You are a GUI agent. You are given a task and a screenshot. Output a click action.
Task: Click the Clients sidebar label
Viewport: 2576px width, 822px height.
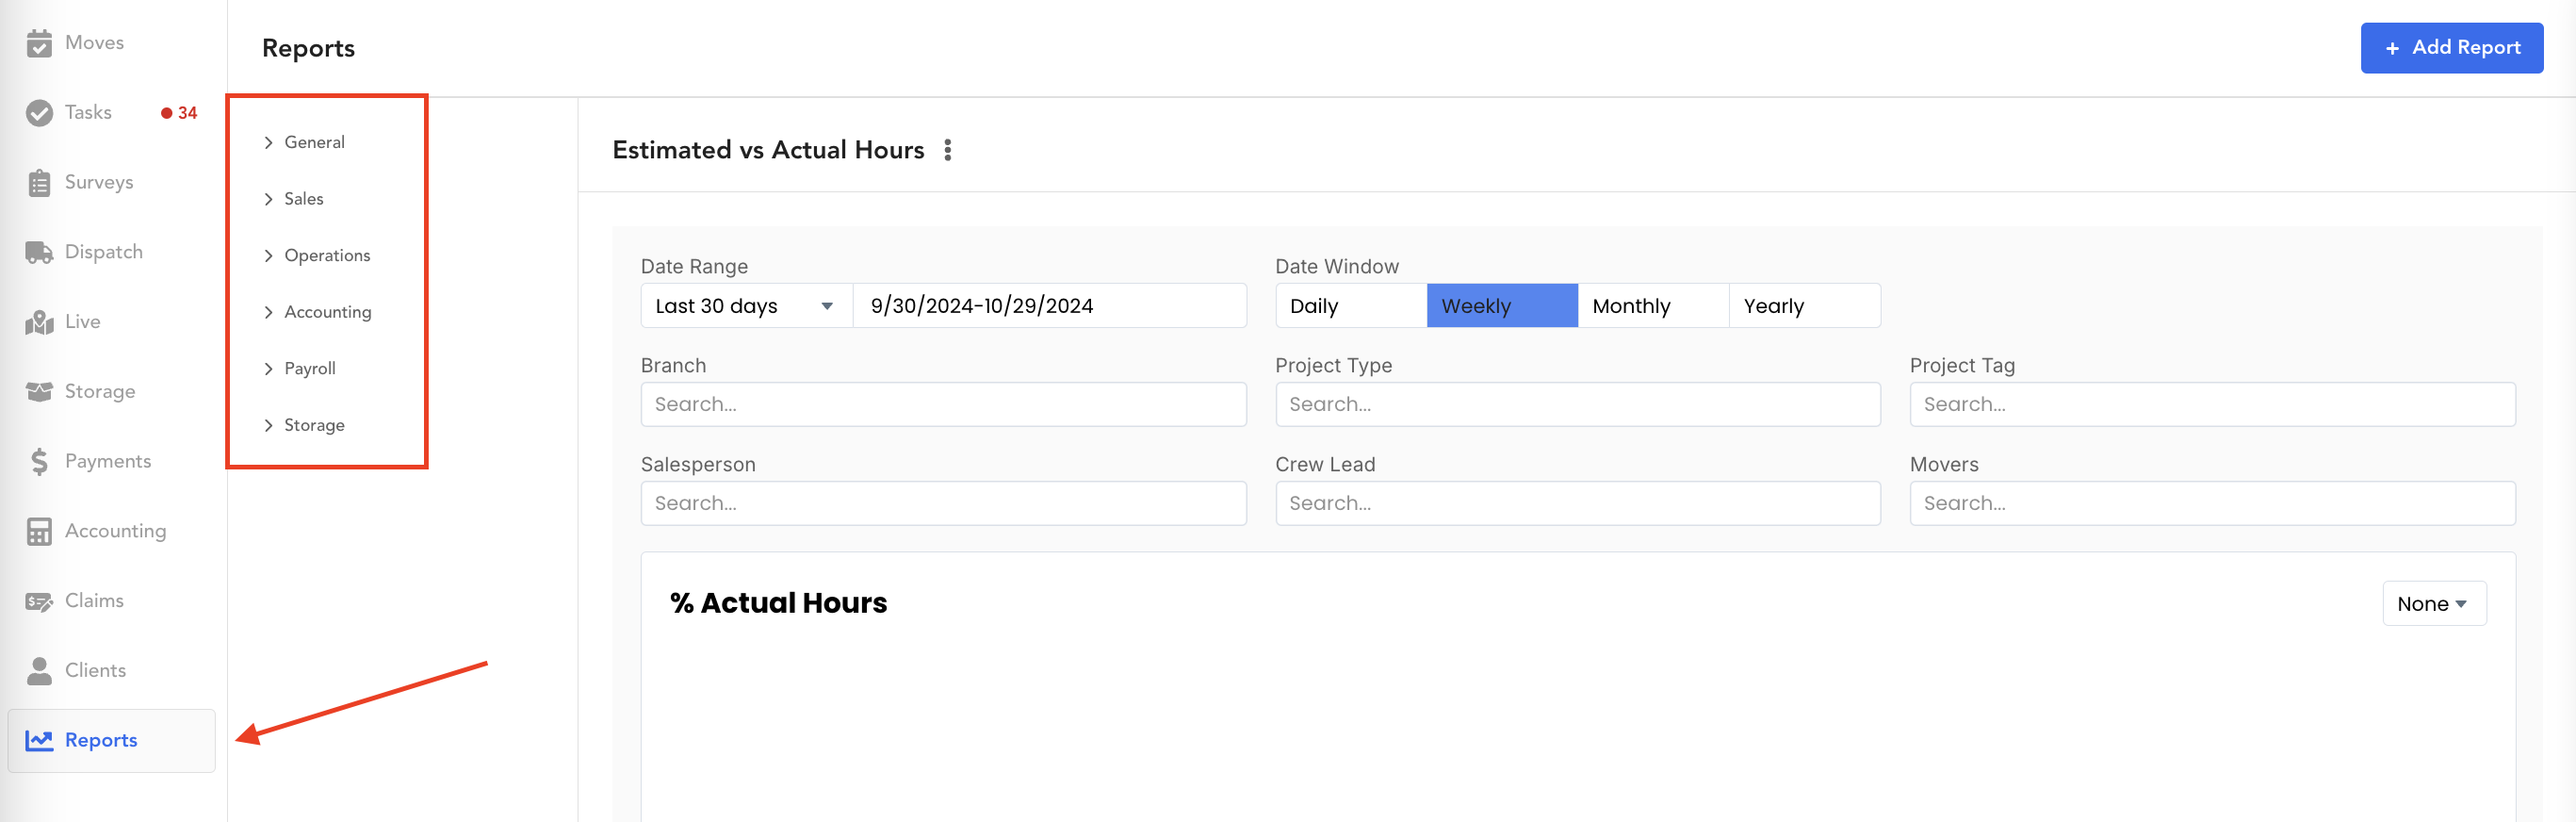[x=95, y=670]
